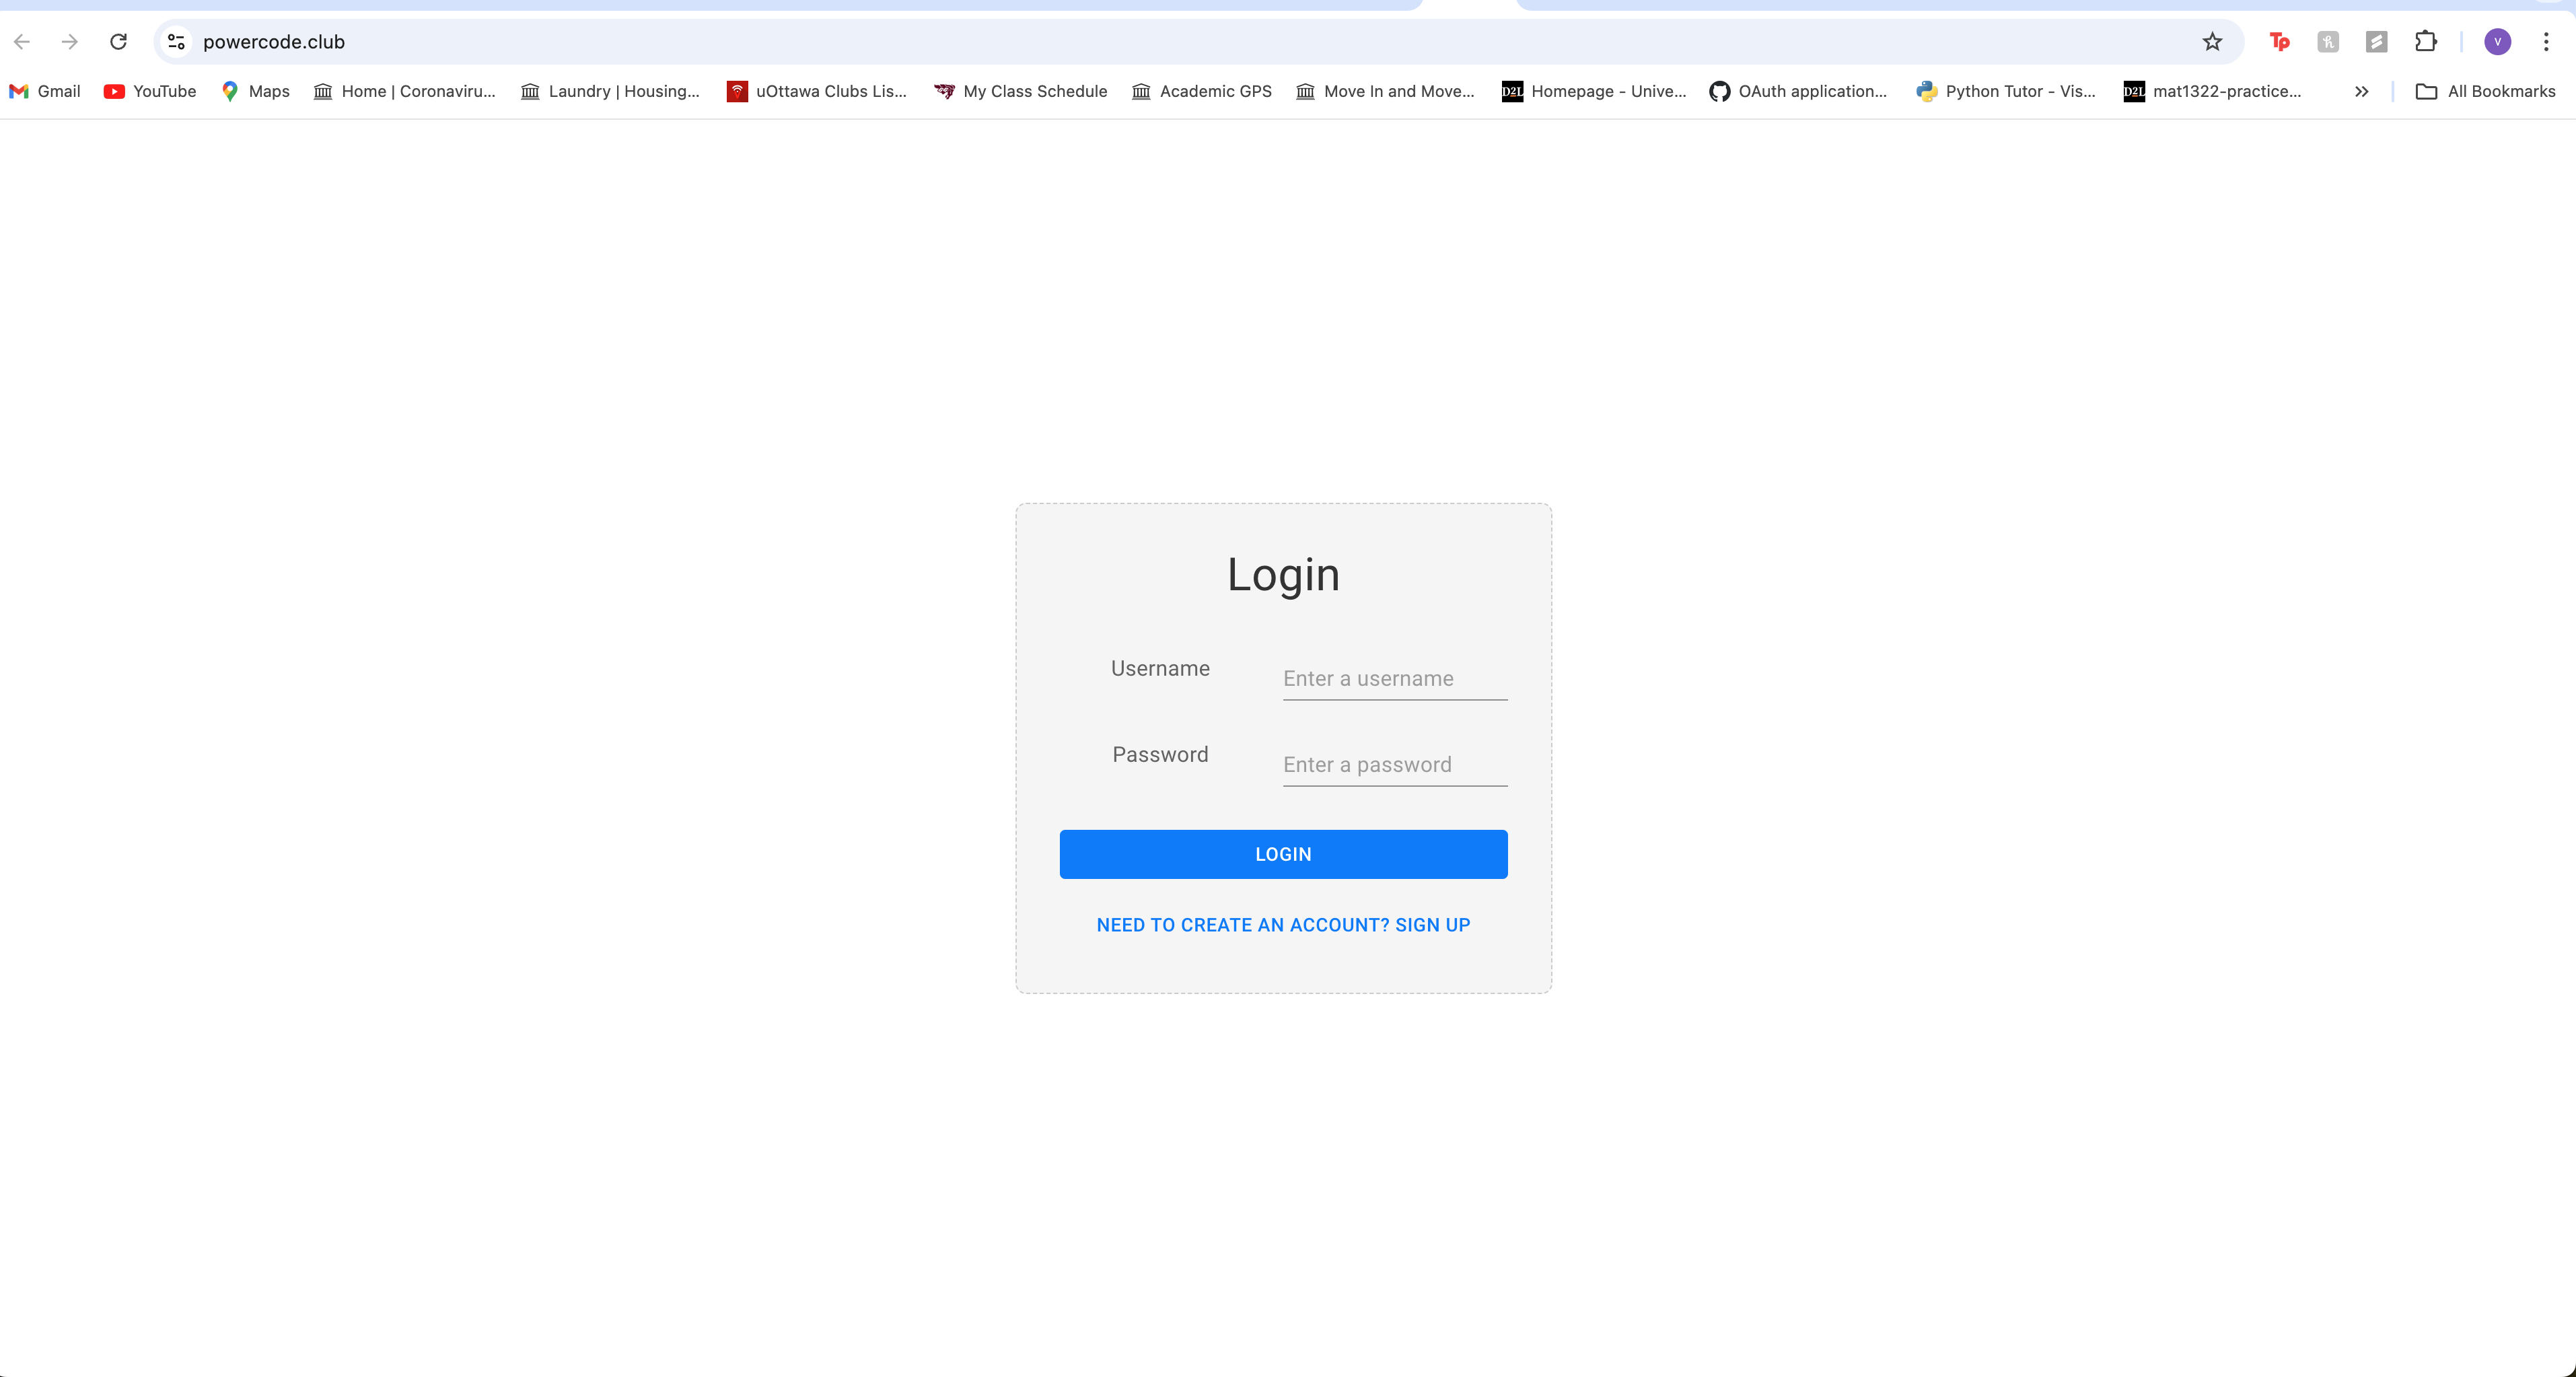Click the site information icon in address bar
This screenshot has width=2576, height=1377.
coord(176,41)
